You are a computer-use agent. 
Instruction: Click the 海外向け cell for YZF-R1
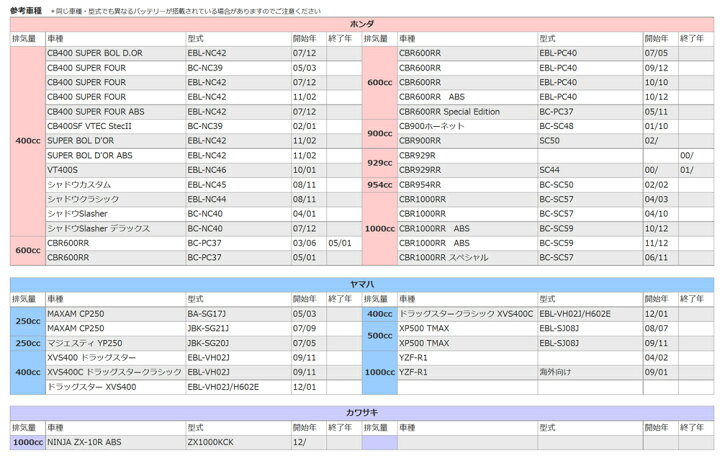[590, 372]
